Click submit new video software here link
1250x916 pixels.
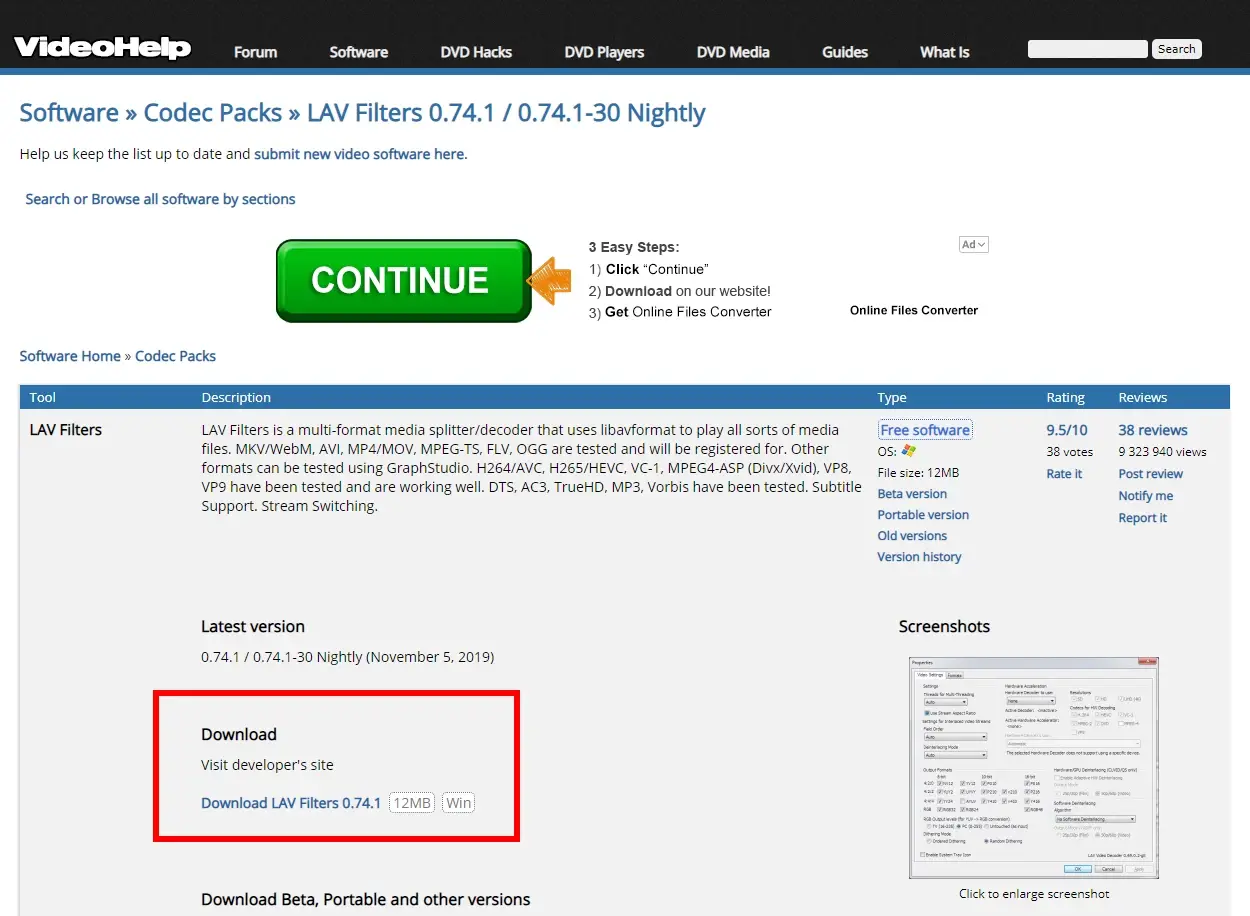tap(359, 154)
